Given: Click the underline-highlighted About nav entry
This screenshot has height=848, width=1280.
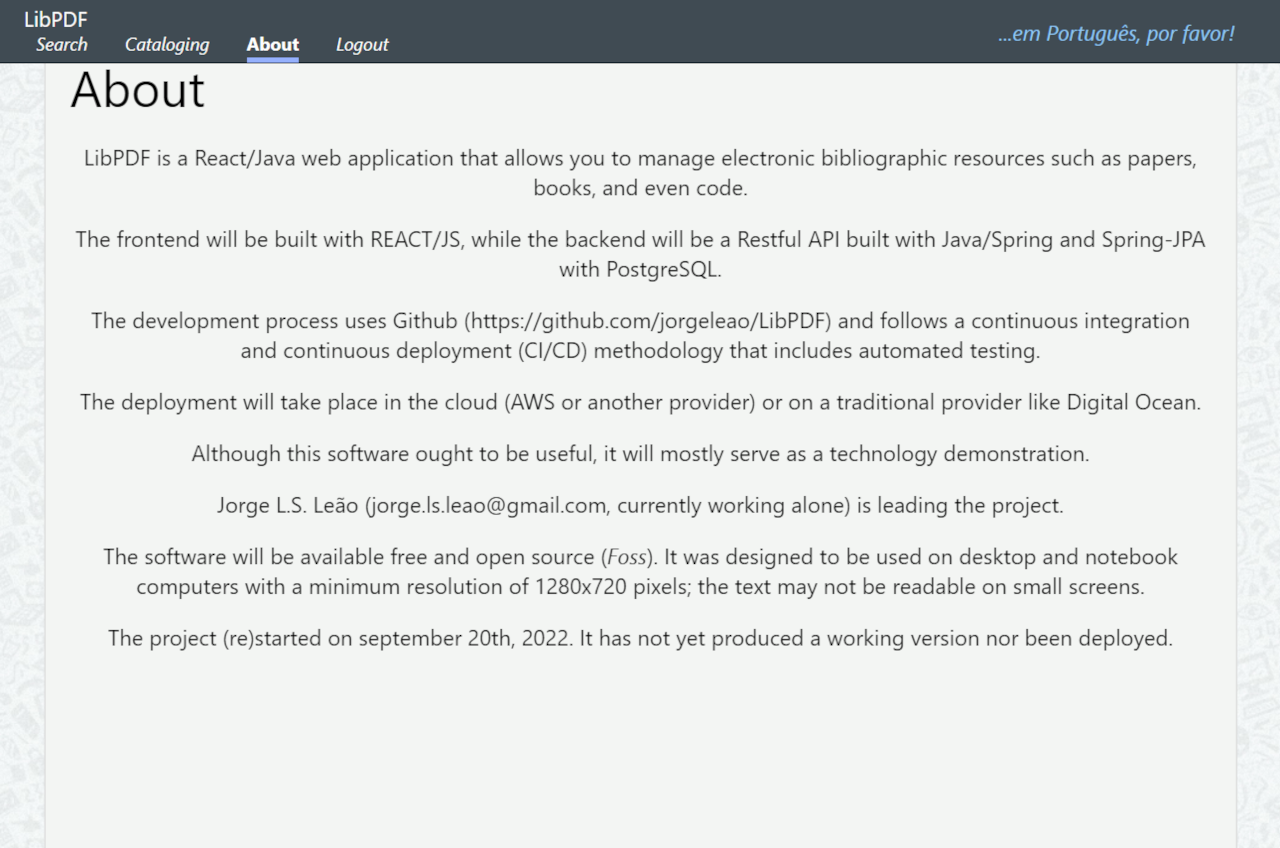Looking at the screenshot, I should click(x=272, y=44).
